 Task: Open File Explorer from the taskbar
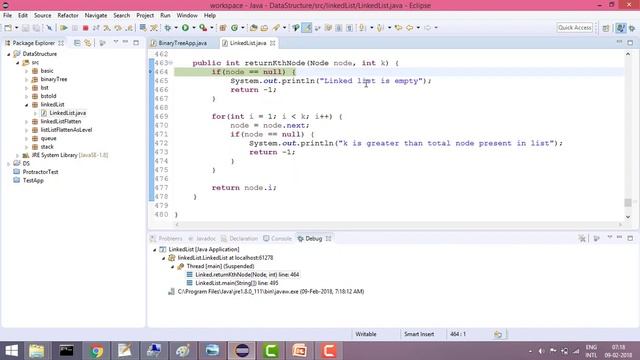[37, 351]
